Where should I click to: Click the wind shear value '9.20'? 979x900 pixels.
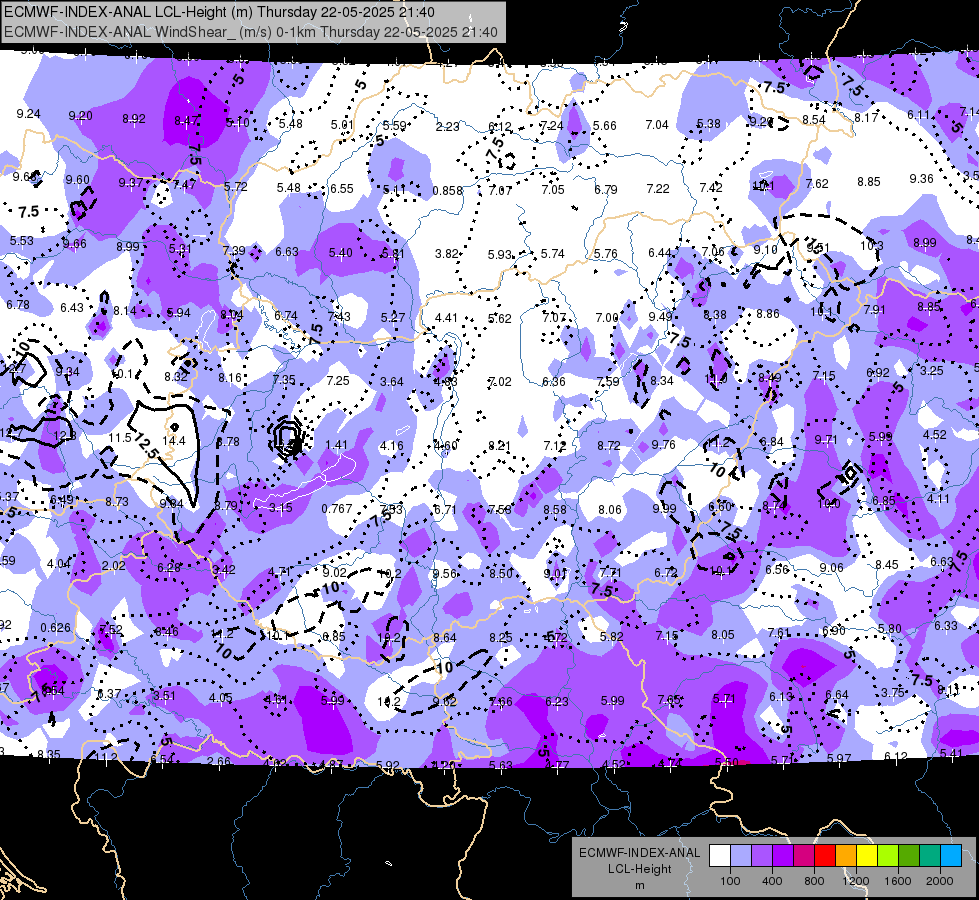click(80, 116)
